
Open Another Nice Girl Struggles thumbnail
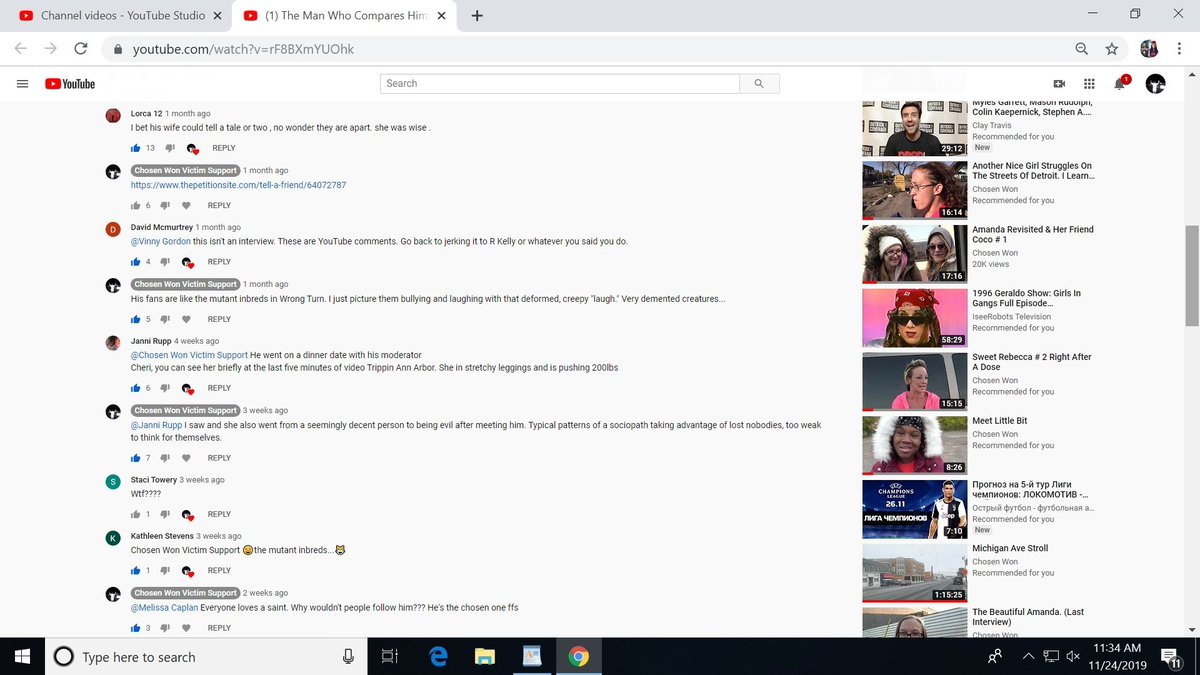(915, 190)
